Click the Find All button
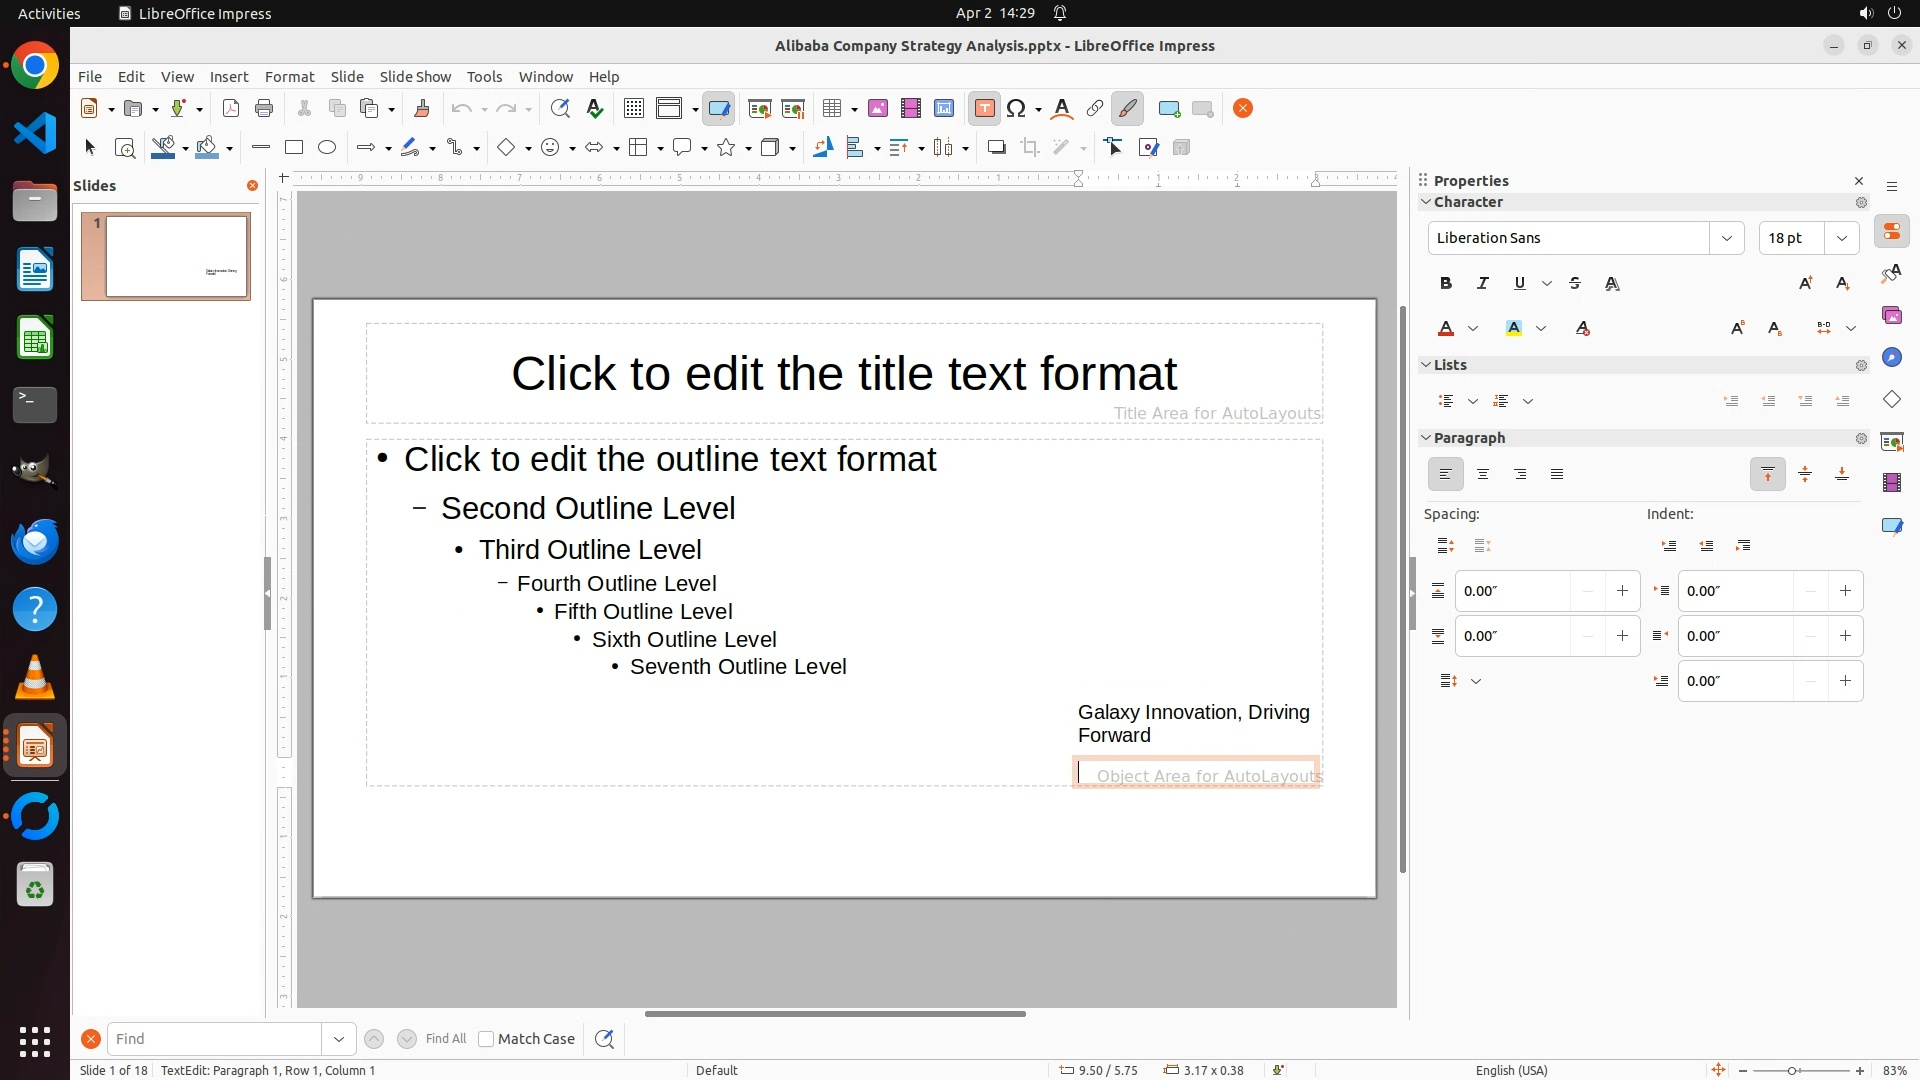The width and height of the screenshot is (1920, 1080). coord(445,1039)
